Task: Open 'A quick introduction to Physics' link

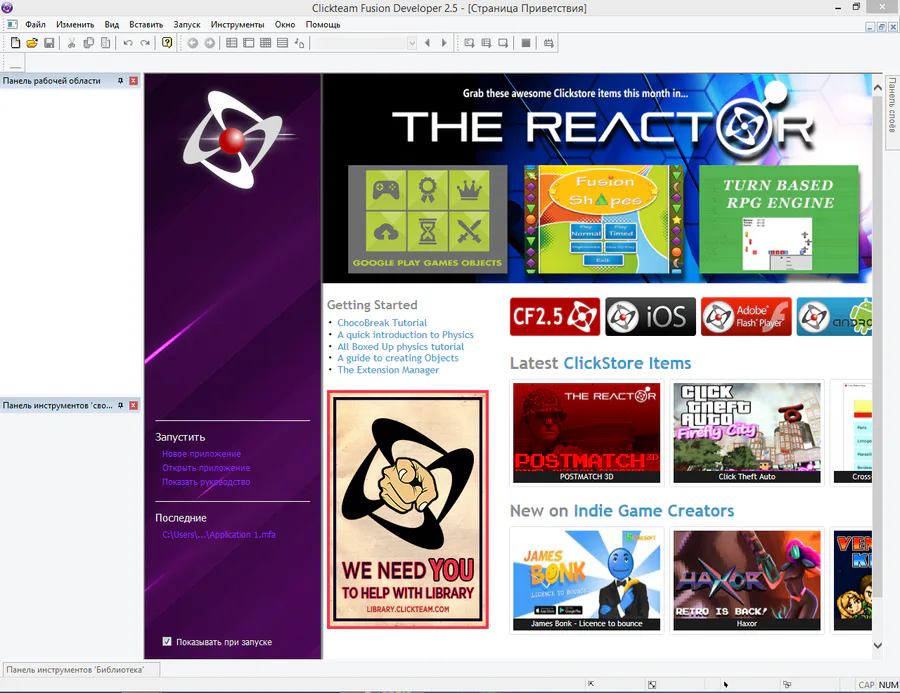Action: 405,335
